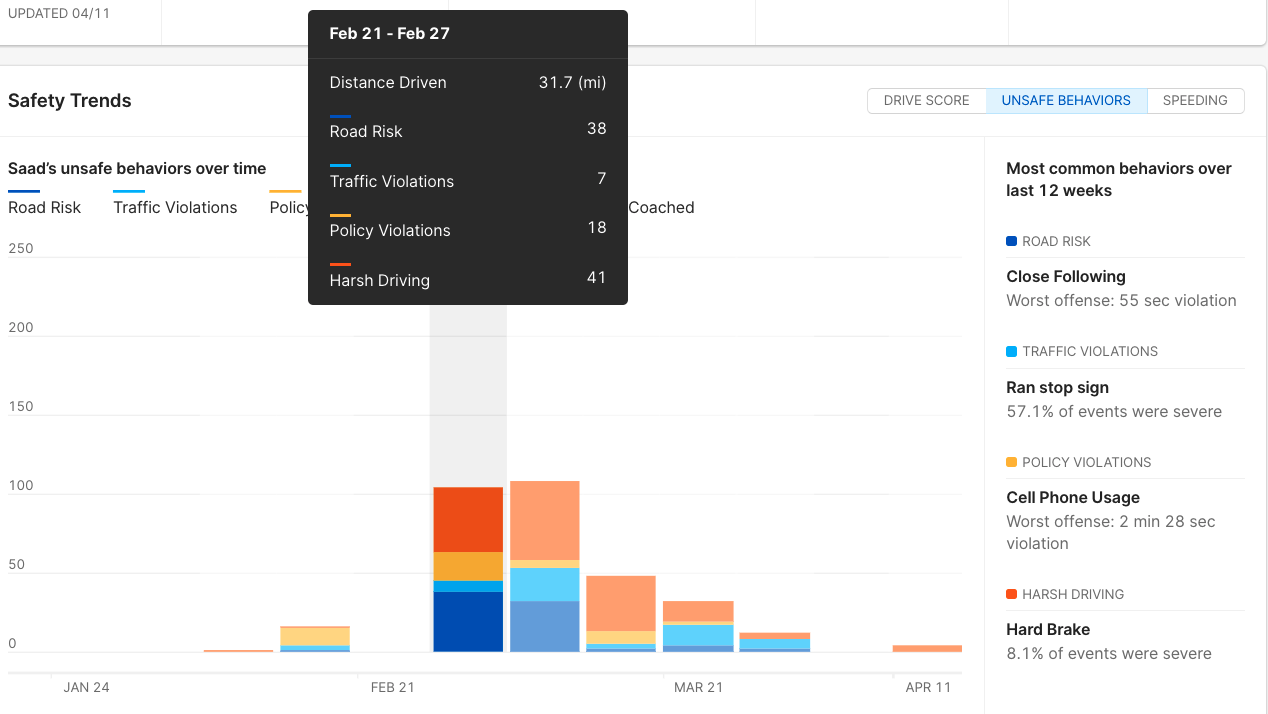Image resolution: width=1268 pixels, height=714 pixels.
Task: Click the light blue TRAFFIC VIOLATIONS square
Action: [1011, 352]
